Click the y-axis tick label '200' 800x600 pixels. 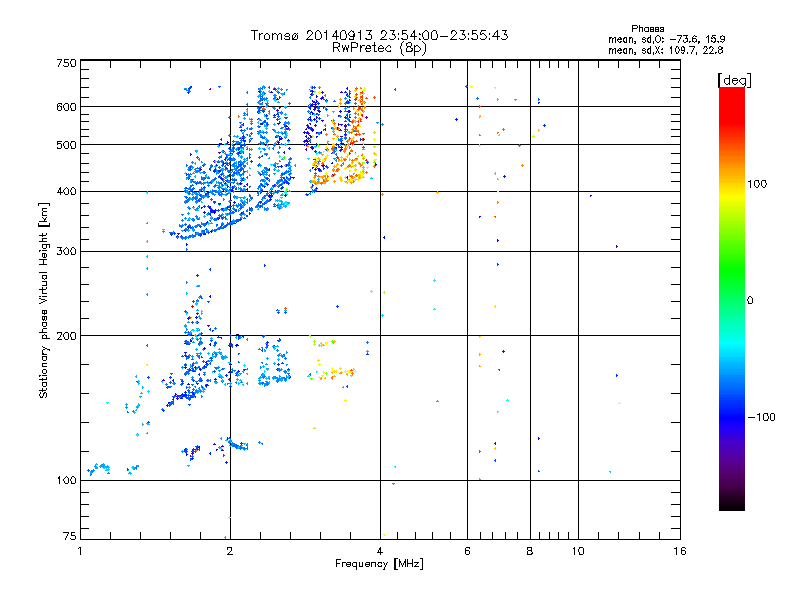click(67, 336)
